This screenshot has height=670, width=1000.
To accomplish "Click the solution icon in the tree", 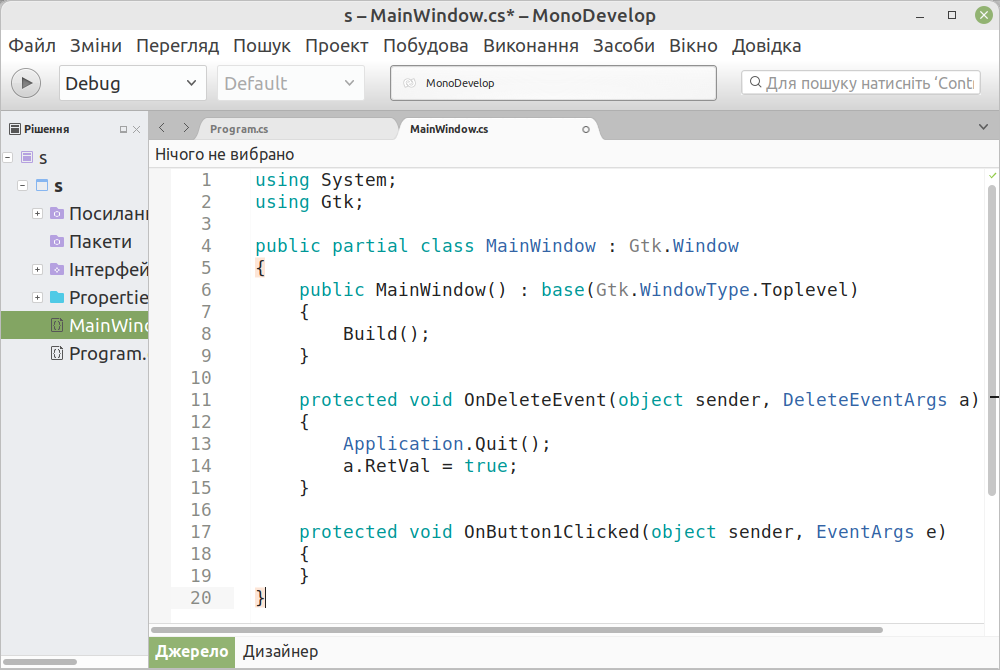I will pyautogui.click(x=27, y=157).
